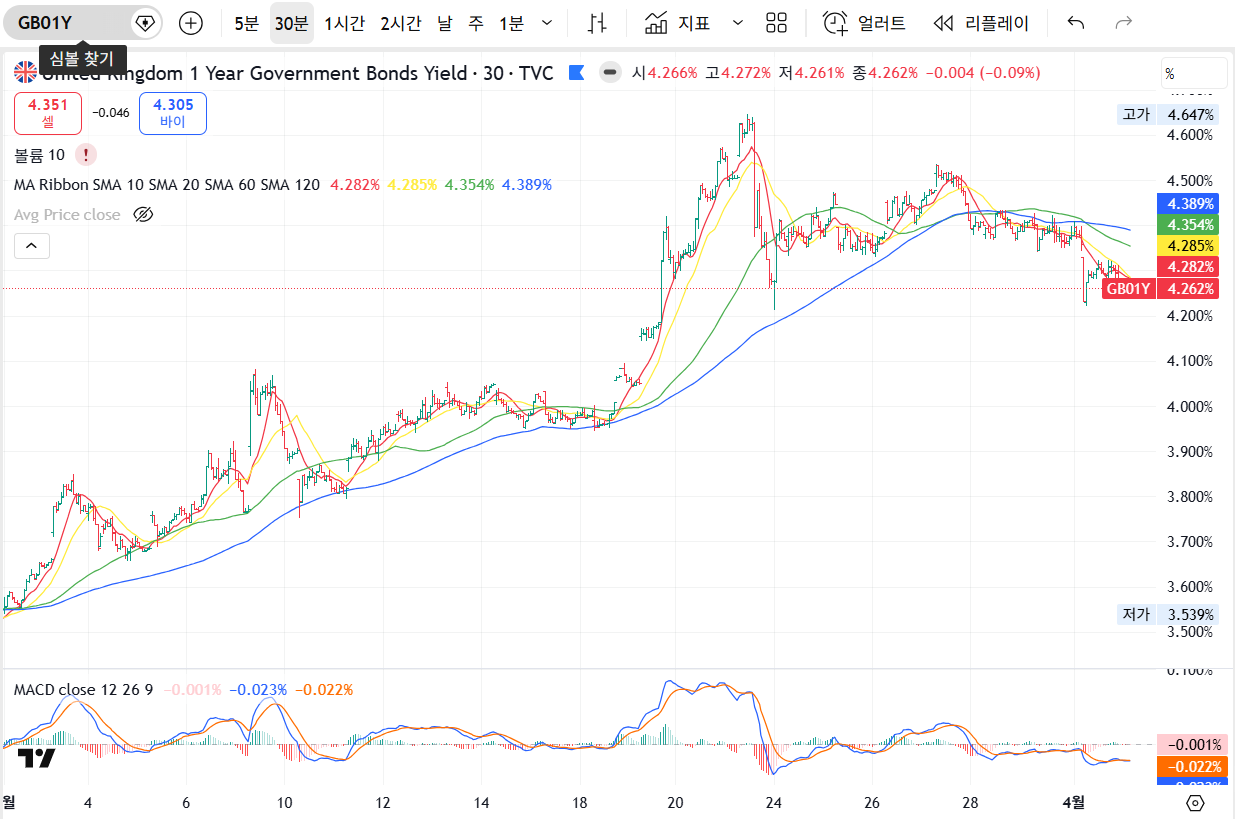The width and height of the screenshot is (1235, 819).
Task: Click the green 4.354% SMA price tag
Action: coord(1187,224)
